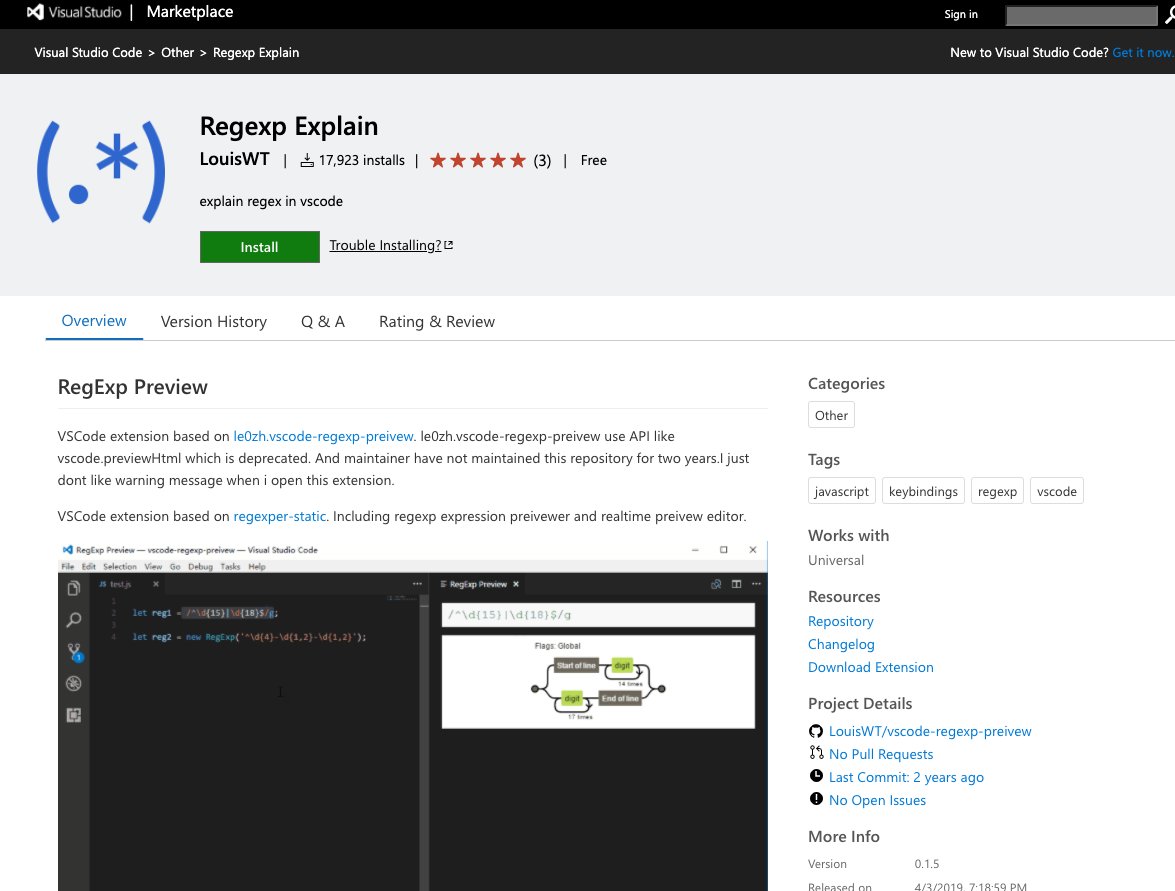Open the Q & A tab
The width and height of the screenshot is (1175, 891).
pyautogui.click(x=322, y=321)
